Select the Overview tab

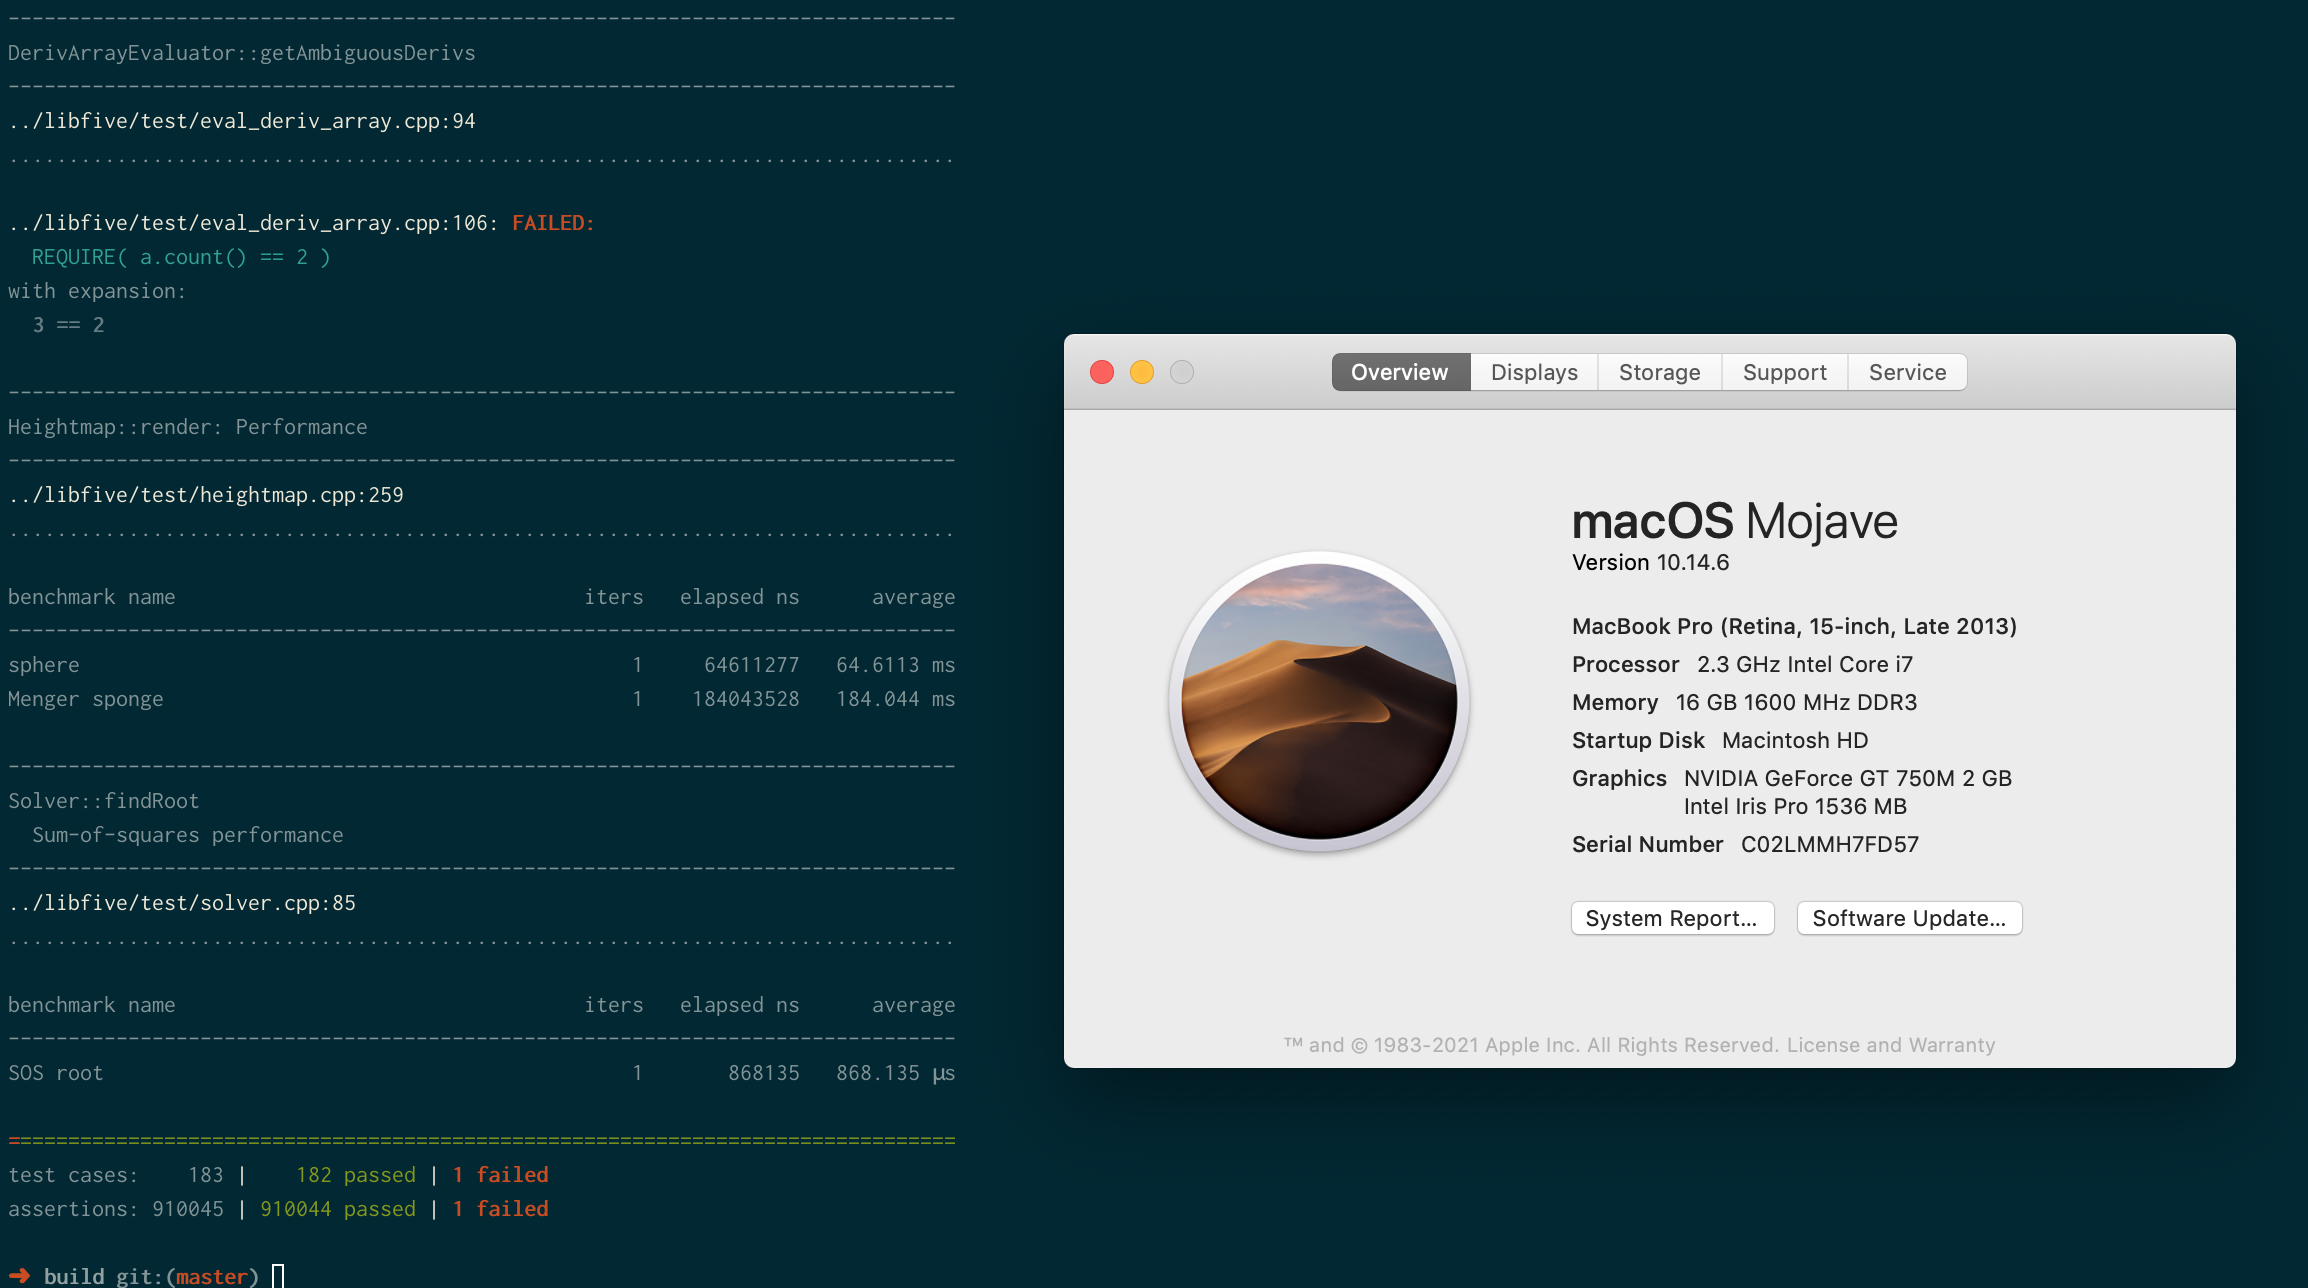(1399, 371)
